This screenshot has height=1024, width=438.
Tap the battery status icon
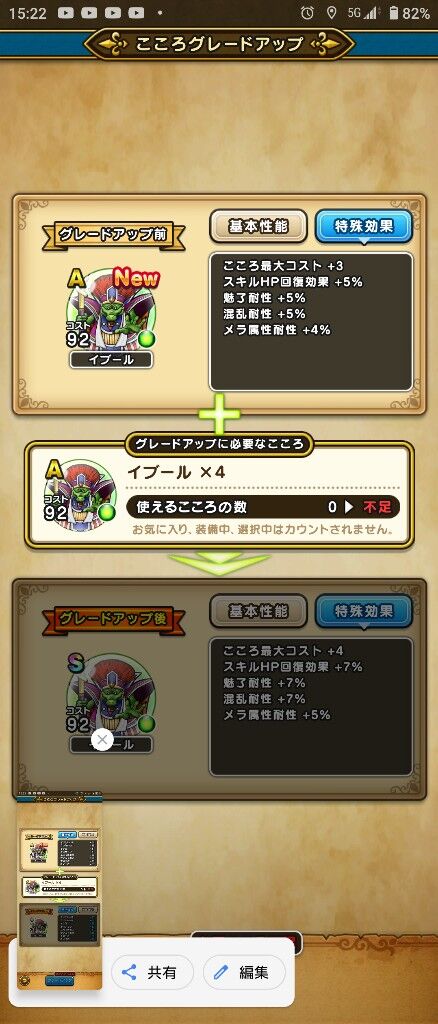394,12
